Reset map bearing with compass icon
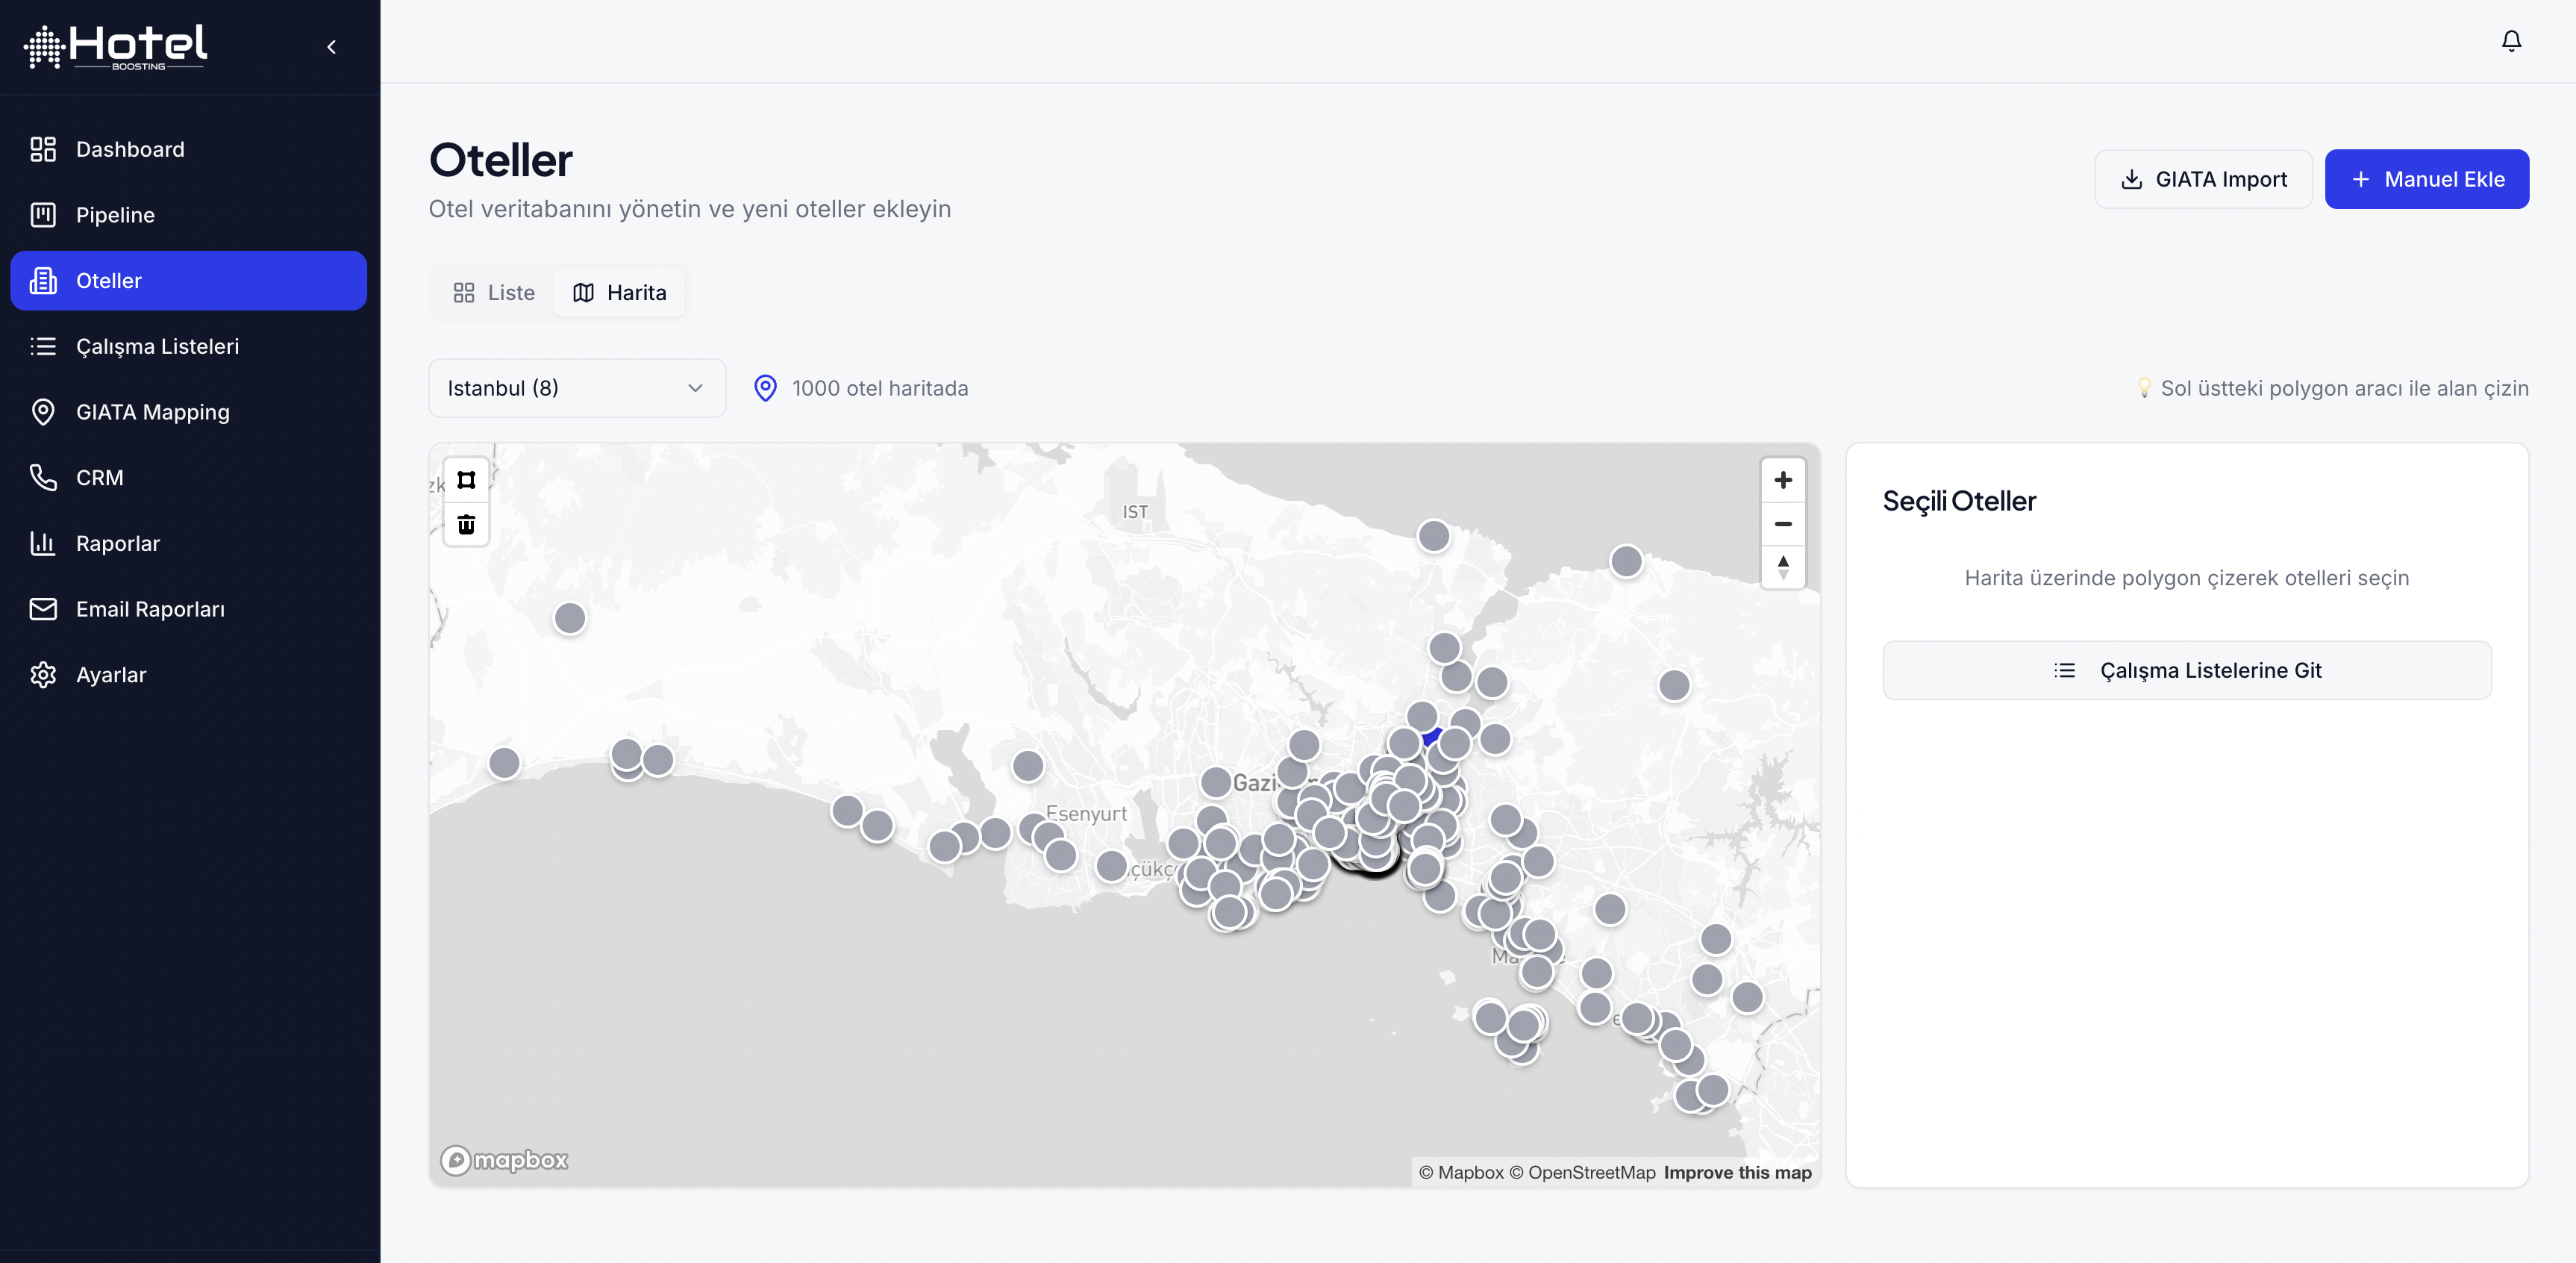 pyautogui.click(x=1782, y=567)
